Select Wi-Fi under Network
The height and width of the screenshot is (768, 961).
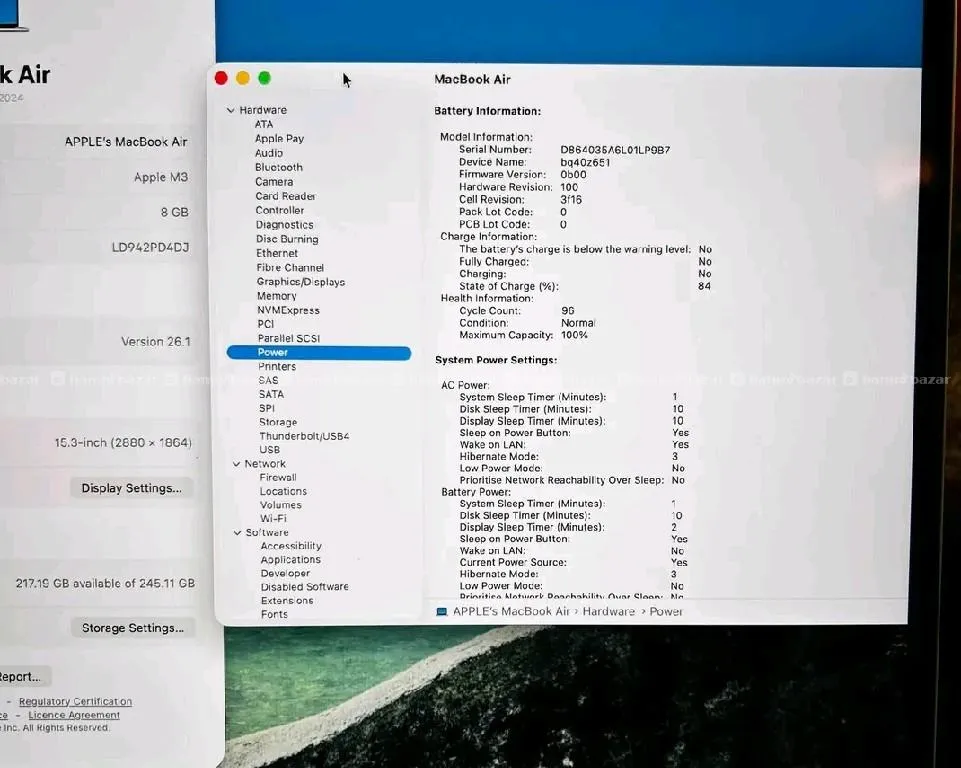273,518
